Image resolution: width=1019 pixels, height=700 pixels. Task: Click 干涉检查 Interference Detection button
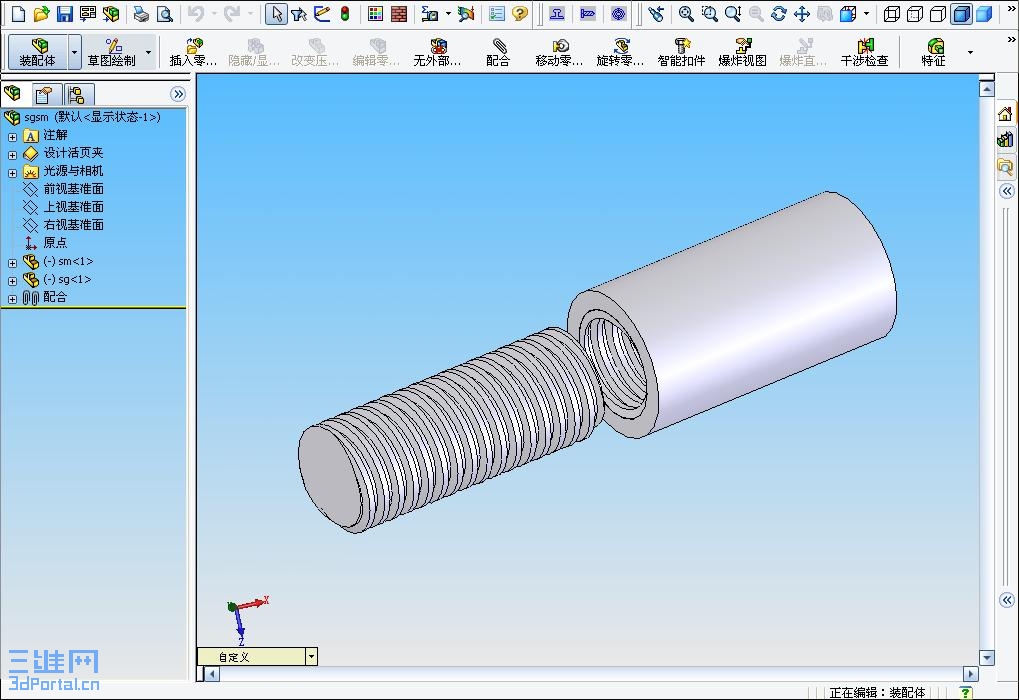point(864,52)
